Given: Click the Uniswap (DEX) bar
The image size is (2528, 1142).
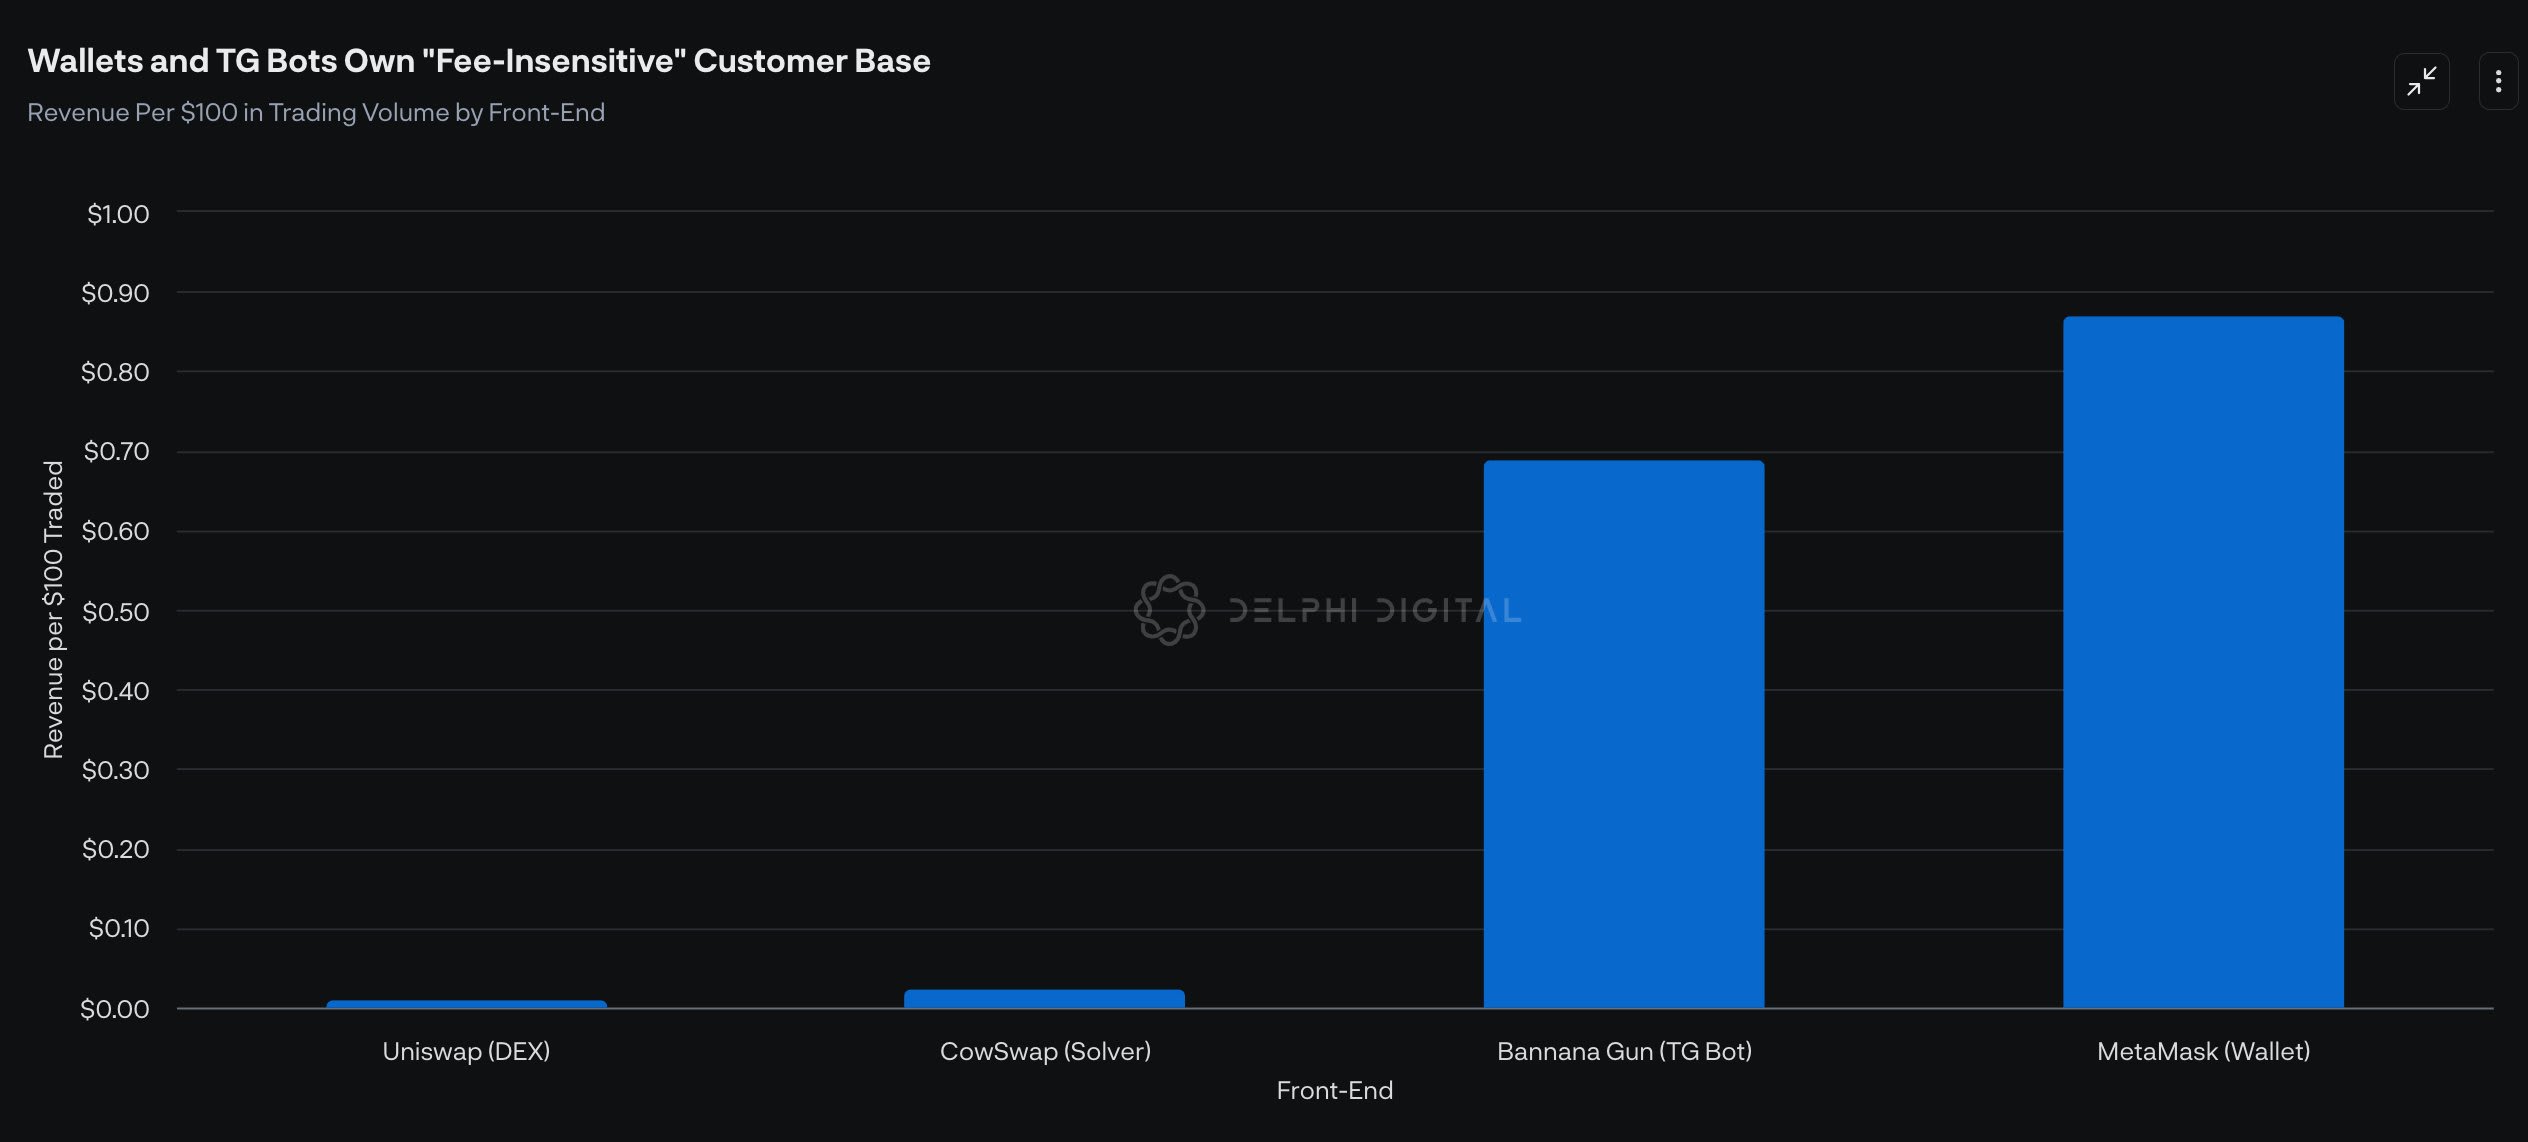Looking at the screenshot, I should pos(466,1004).
